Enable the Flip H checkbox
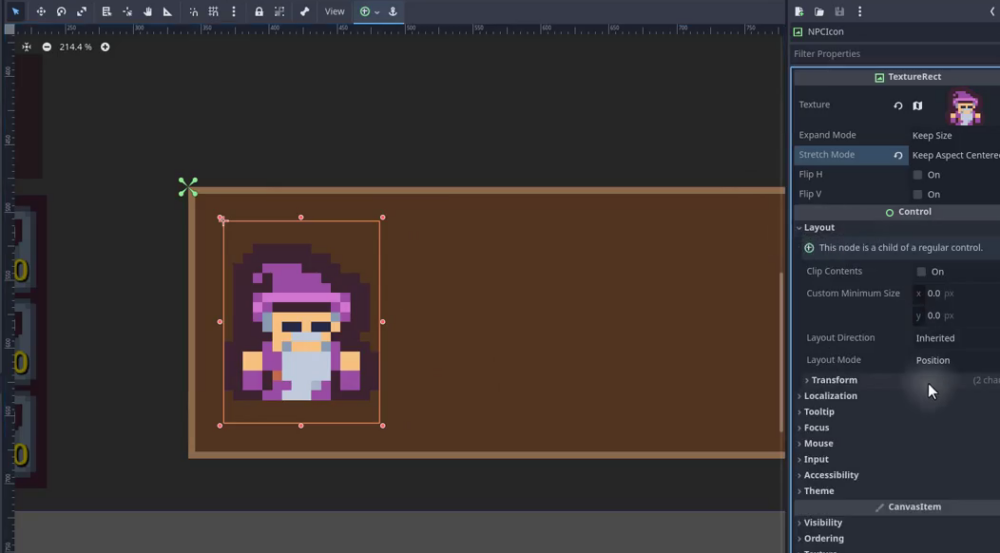 (x=918, y=175)
